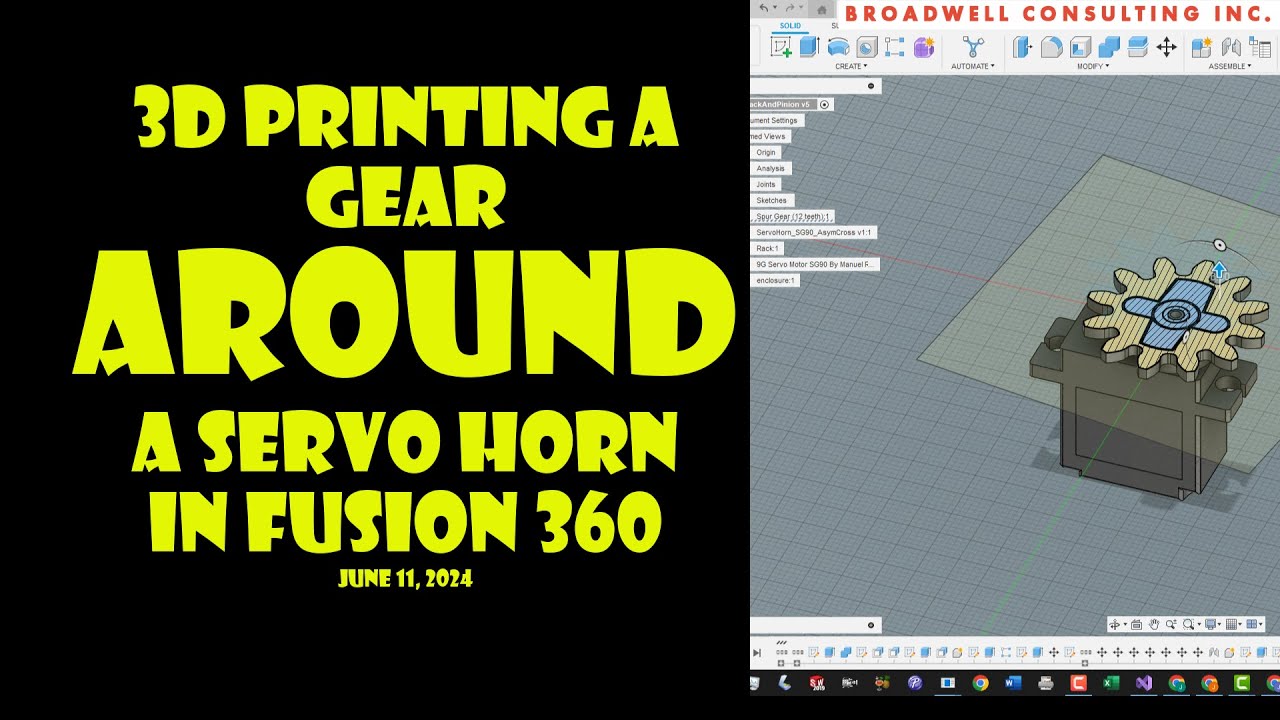Select the New Component tool
This screenshot has width=1280, height=720.
point(1202,47)
